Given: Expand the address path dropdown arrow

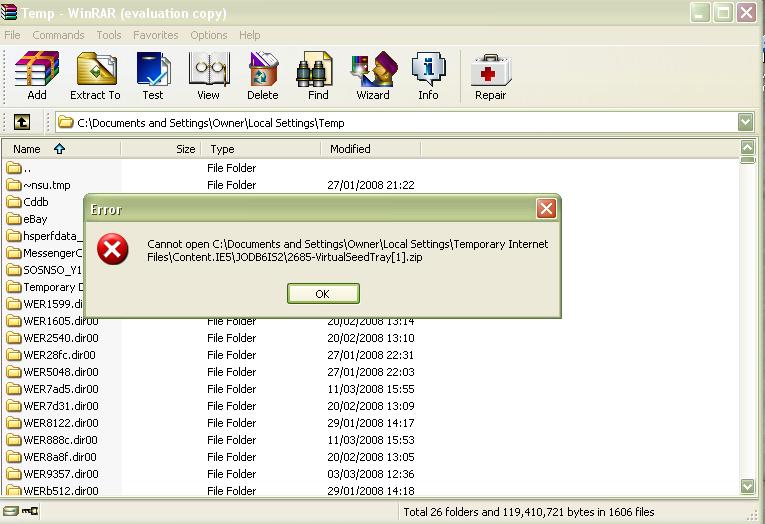Looking at the screenshot, I should tap(745, 122).
